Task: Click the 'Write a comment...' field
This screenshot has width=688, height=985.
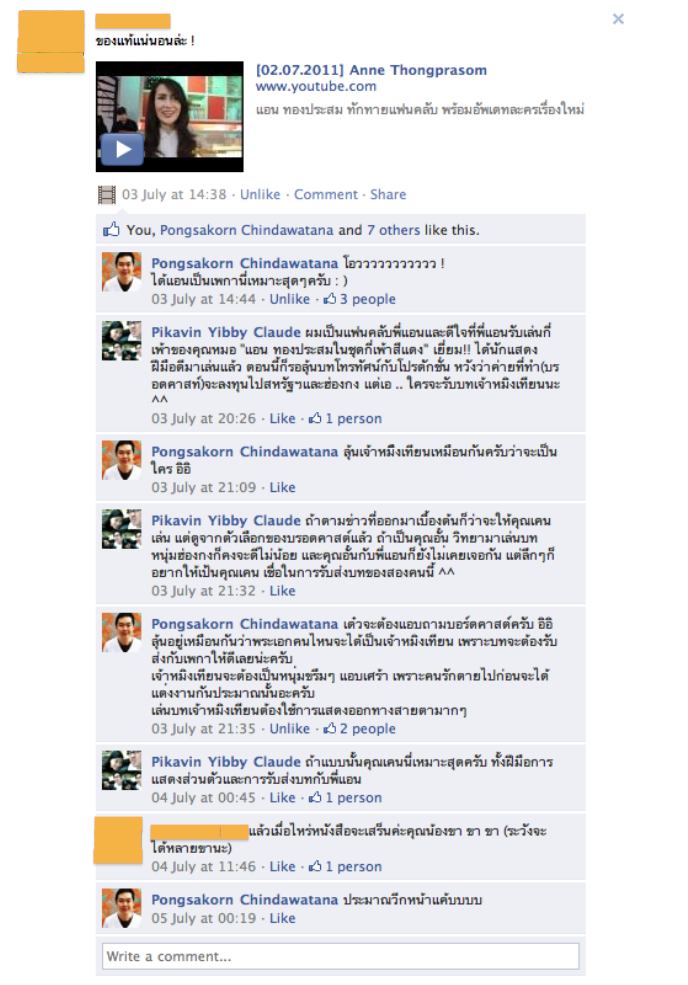Action: pos(341,957)
